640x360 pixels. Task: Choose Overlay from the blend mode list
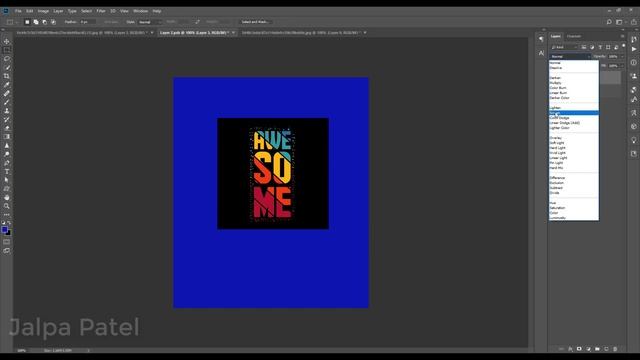pos(574,138)
